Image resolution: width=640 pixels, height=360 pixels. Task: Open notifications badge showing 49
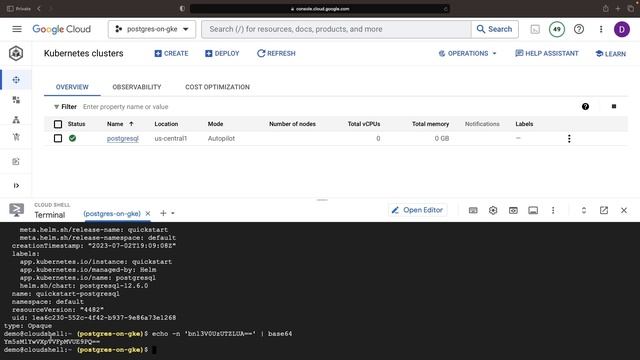pyautogui.click(x=557, y=29)
